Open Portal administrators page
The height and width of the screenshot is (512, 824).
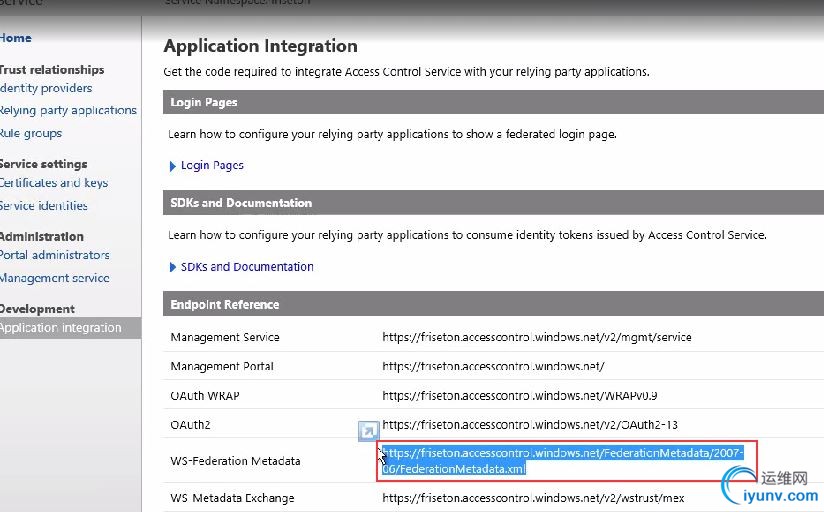click(x=54, y=255)
